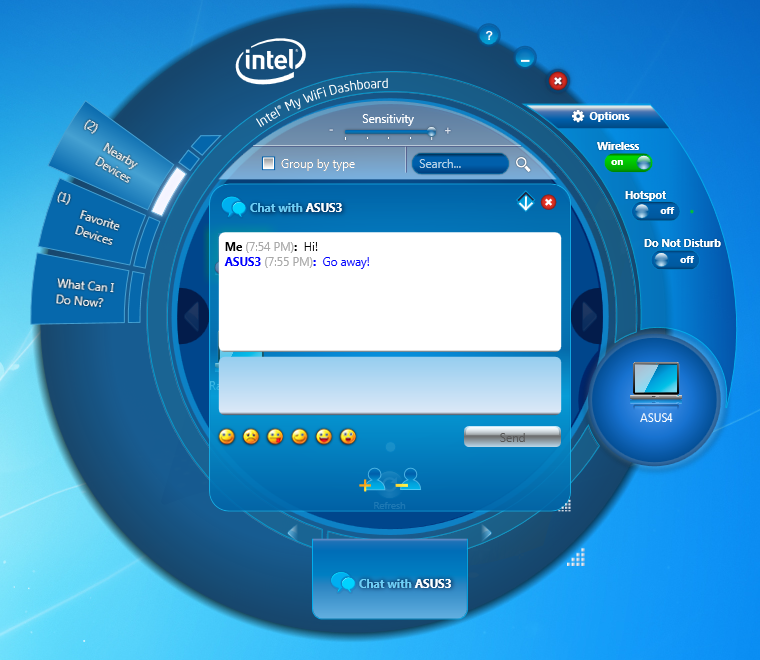This screenshot has height=660, width=760.
Task: Insert the smiling face emoticon
Action: tap(226, 437)
